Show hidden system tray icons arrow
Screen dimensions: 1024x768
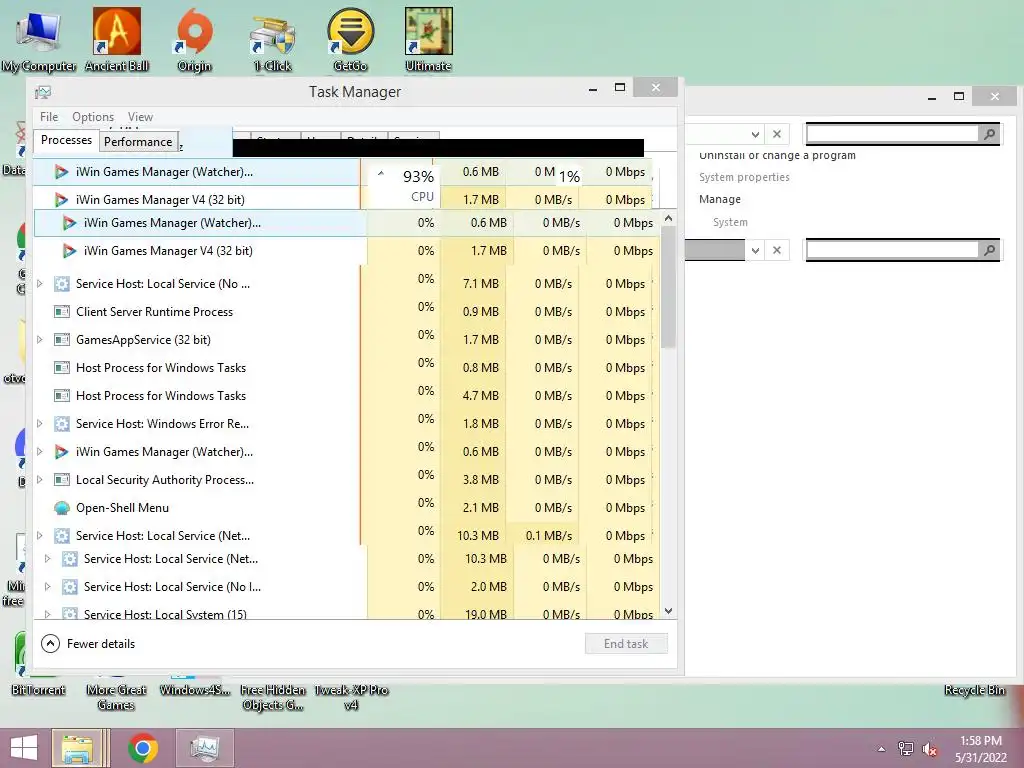tap(882, 749)
